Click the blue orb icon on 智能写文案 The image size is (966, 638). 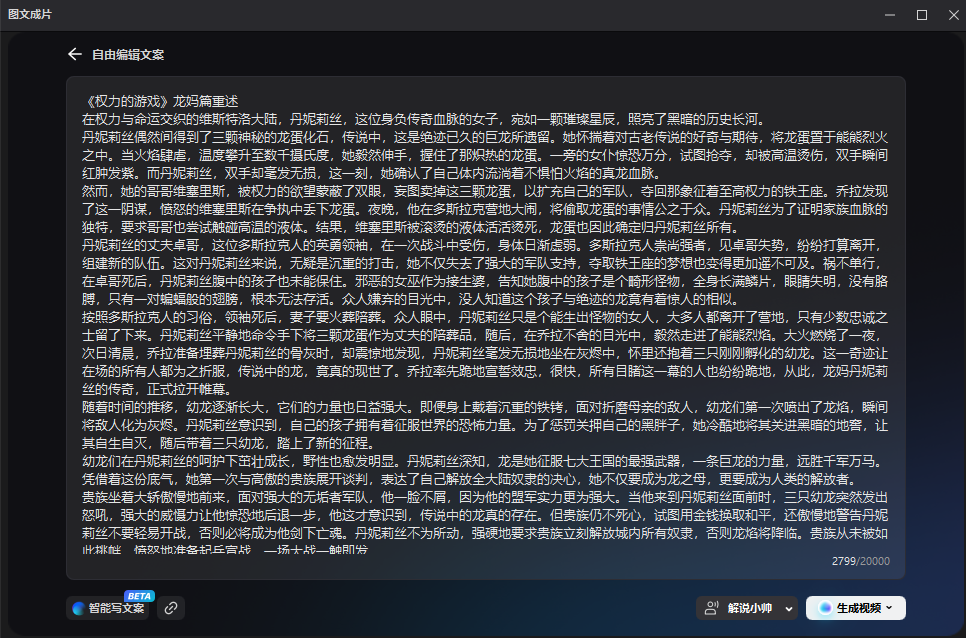[78, 608]
